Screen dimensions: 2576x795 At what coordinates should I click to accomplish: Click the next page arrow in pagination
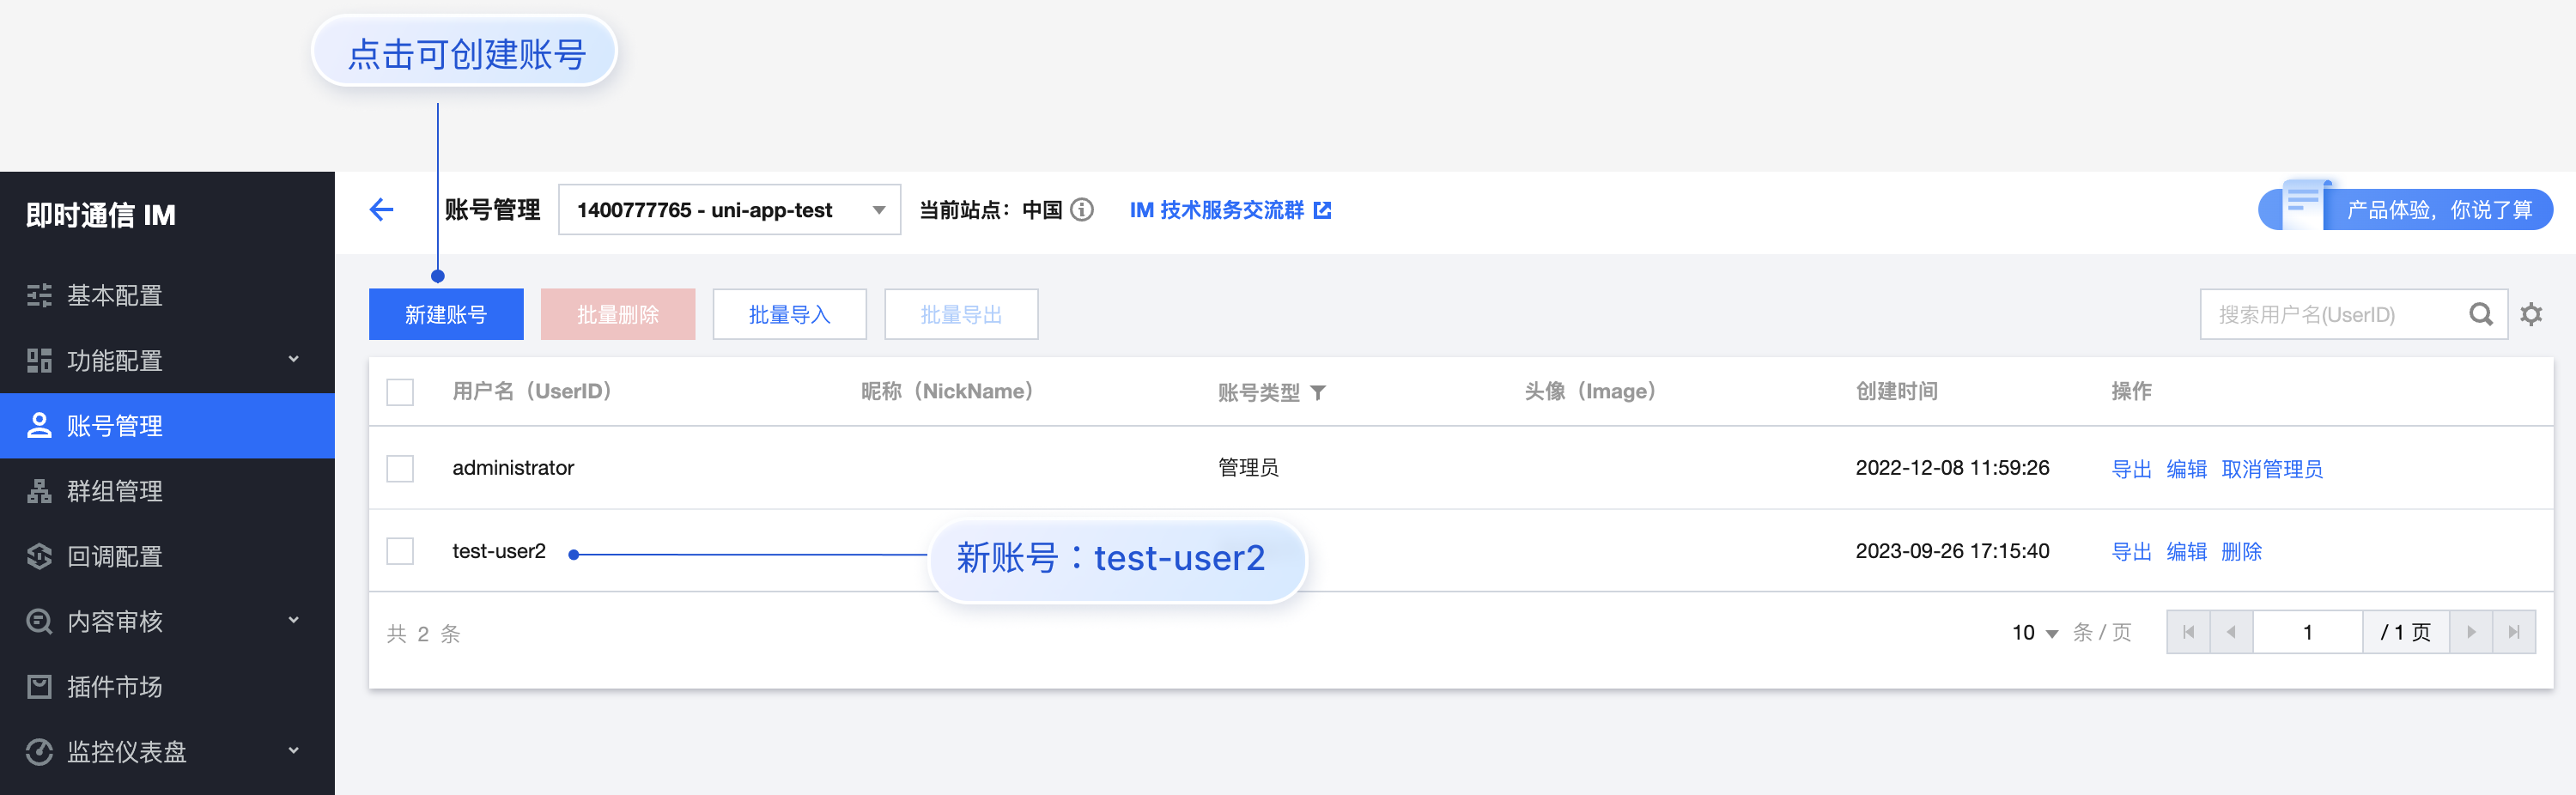(2471, 631)
